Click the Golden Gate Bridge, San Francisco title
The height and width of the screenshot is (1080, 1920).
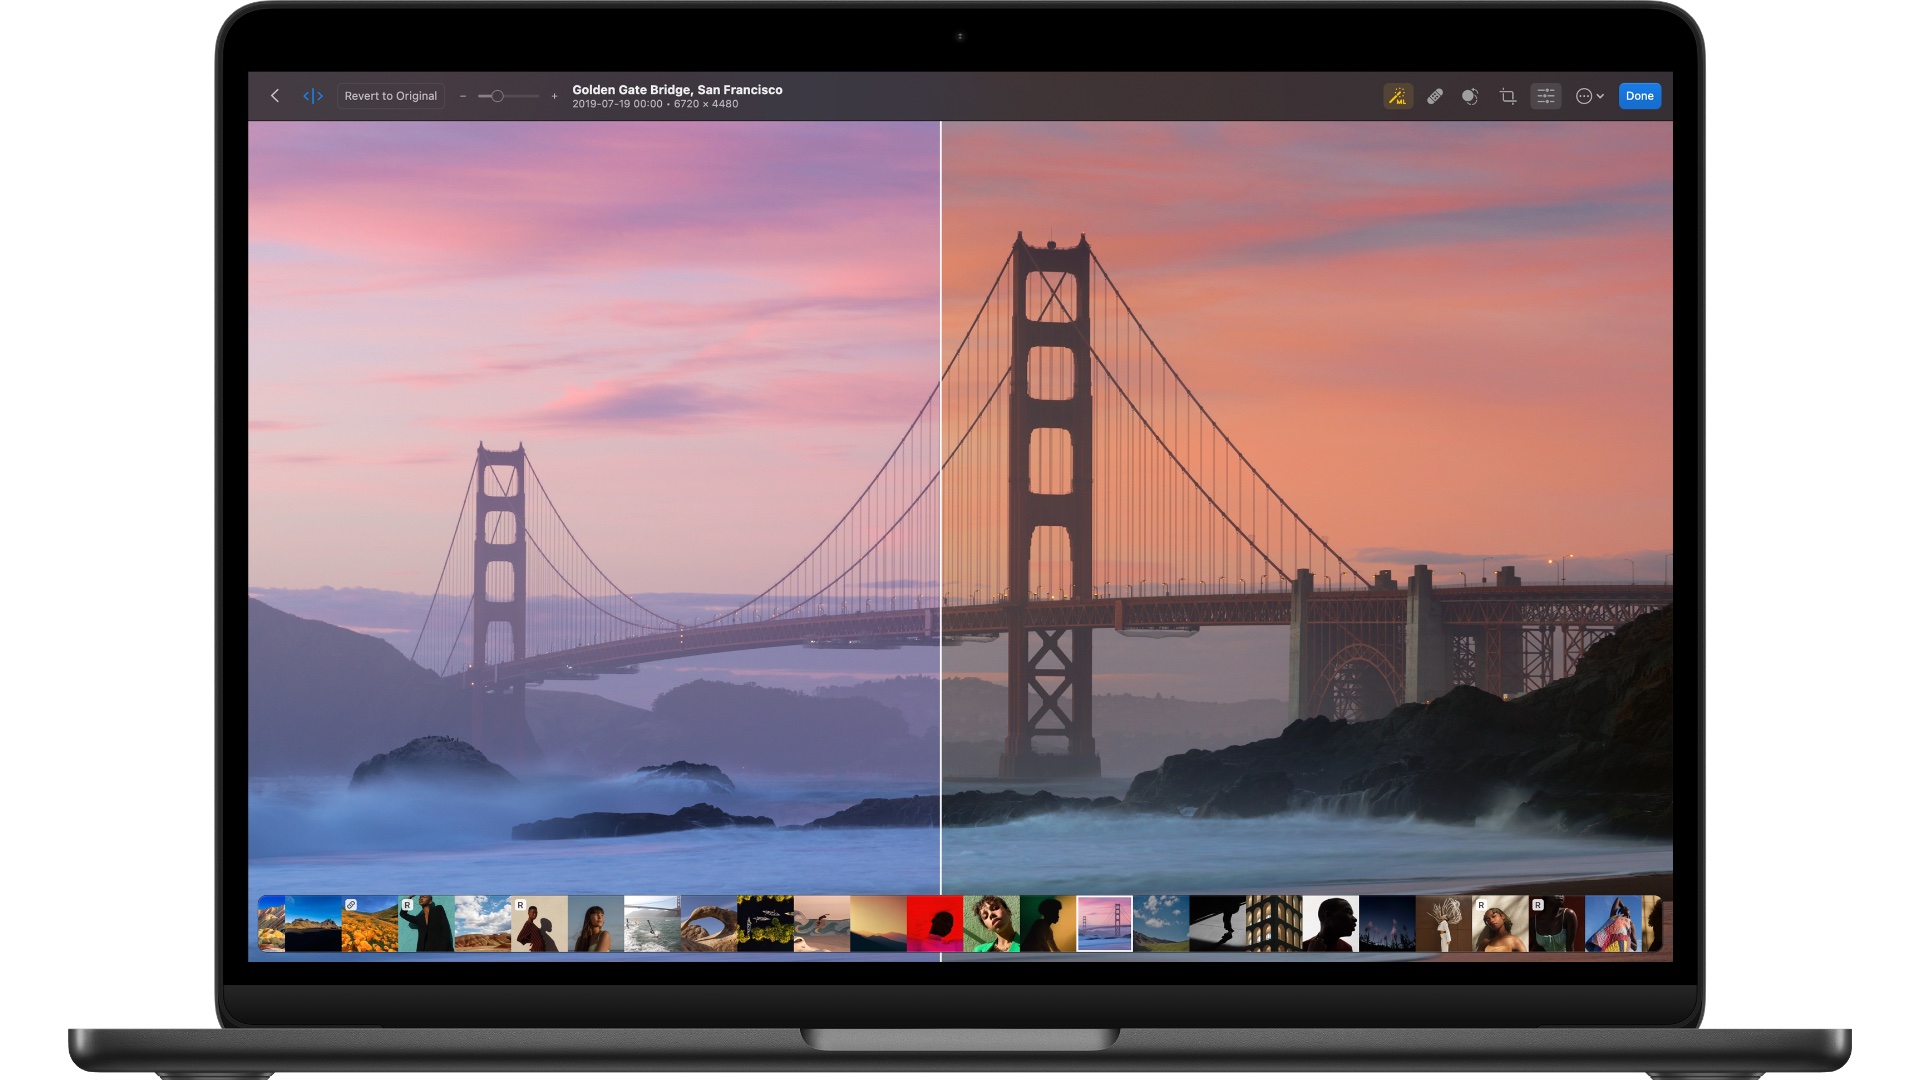pos(677,90)
